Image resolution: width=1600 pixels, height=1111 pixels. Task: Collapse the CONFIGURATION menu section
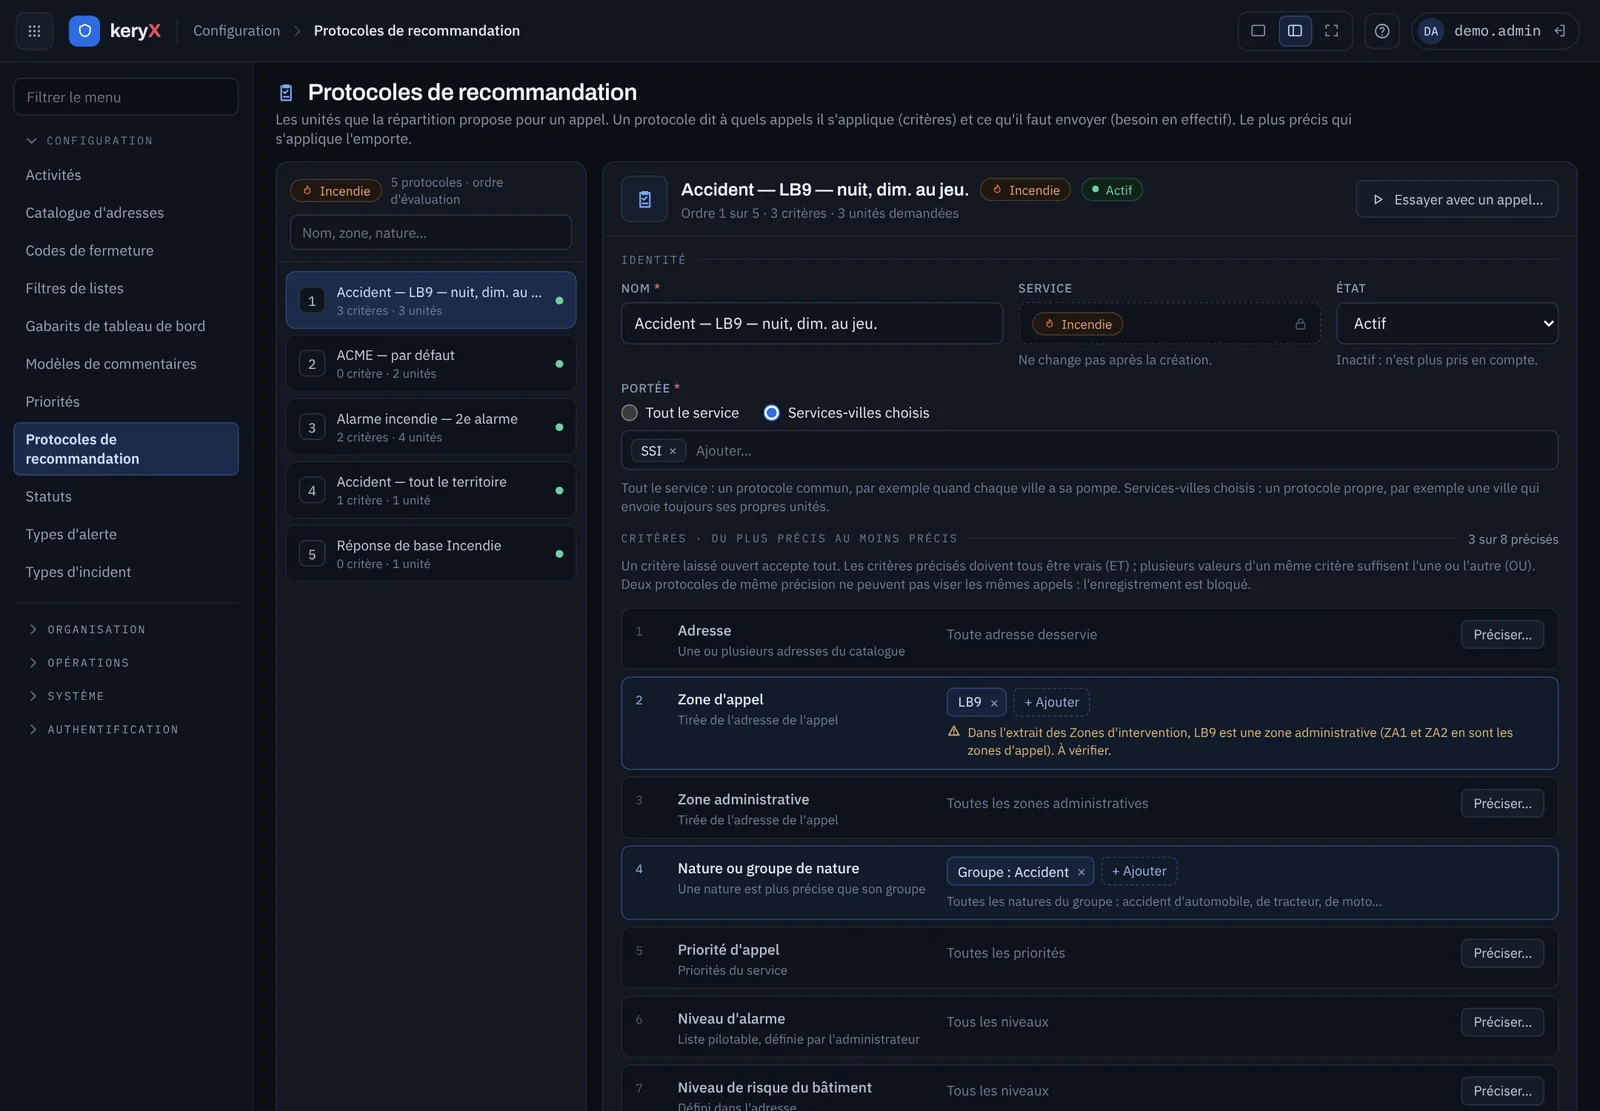[90, 141]
